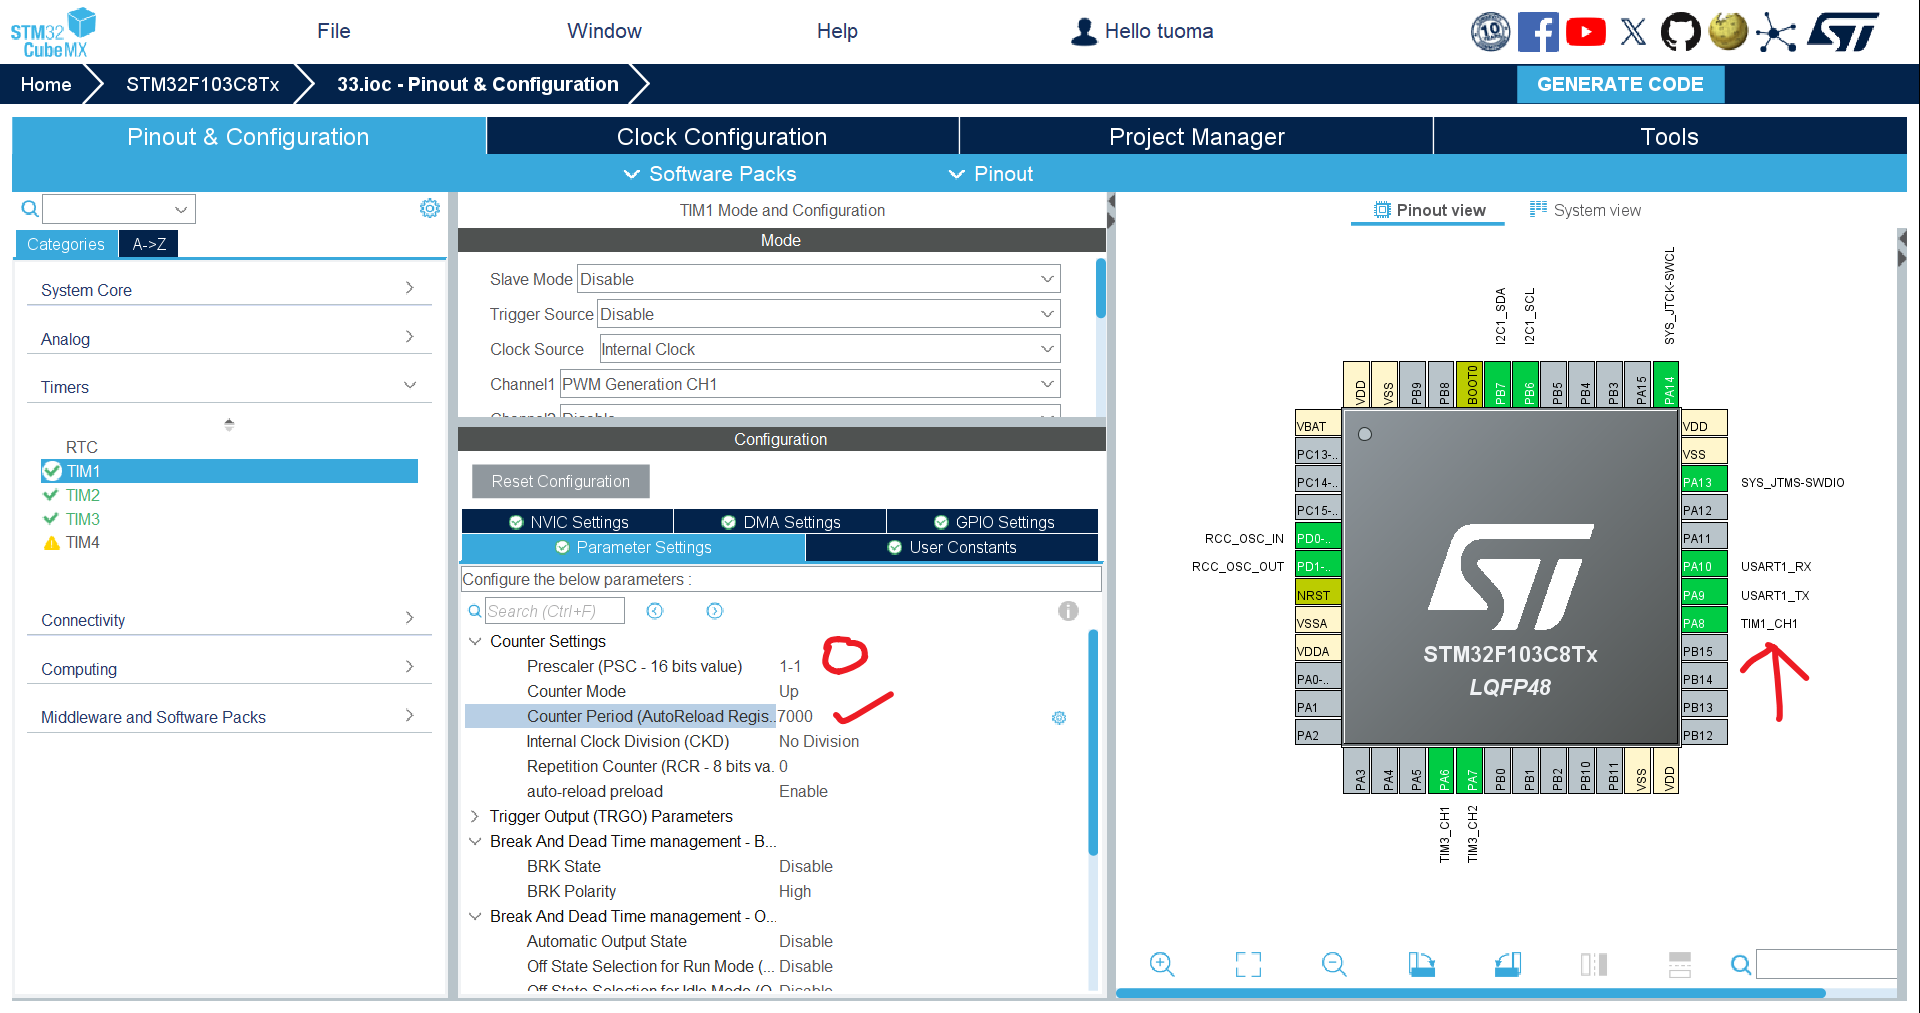Viewport: 1920px width, 1013px height.
Task: Open the Facebook icon link
Action: pos(1538,31)
